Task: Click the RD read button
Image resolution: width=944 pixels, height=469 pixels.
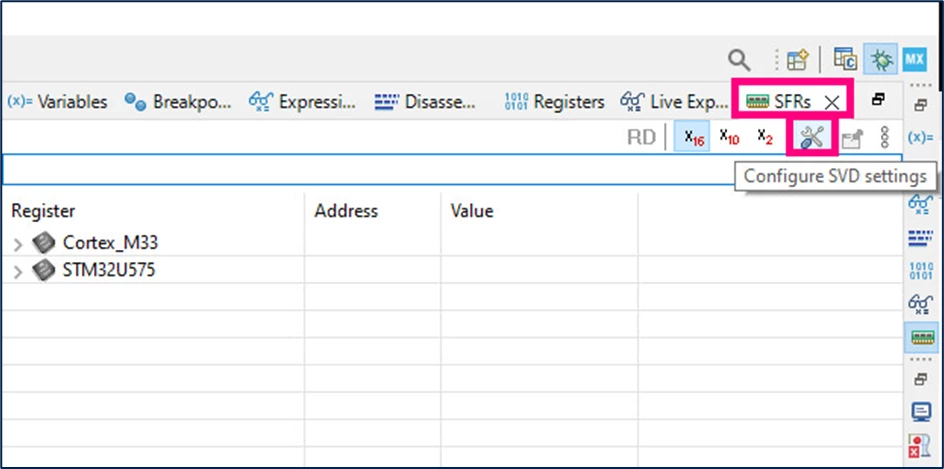Action: (x=641, y=138)
